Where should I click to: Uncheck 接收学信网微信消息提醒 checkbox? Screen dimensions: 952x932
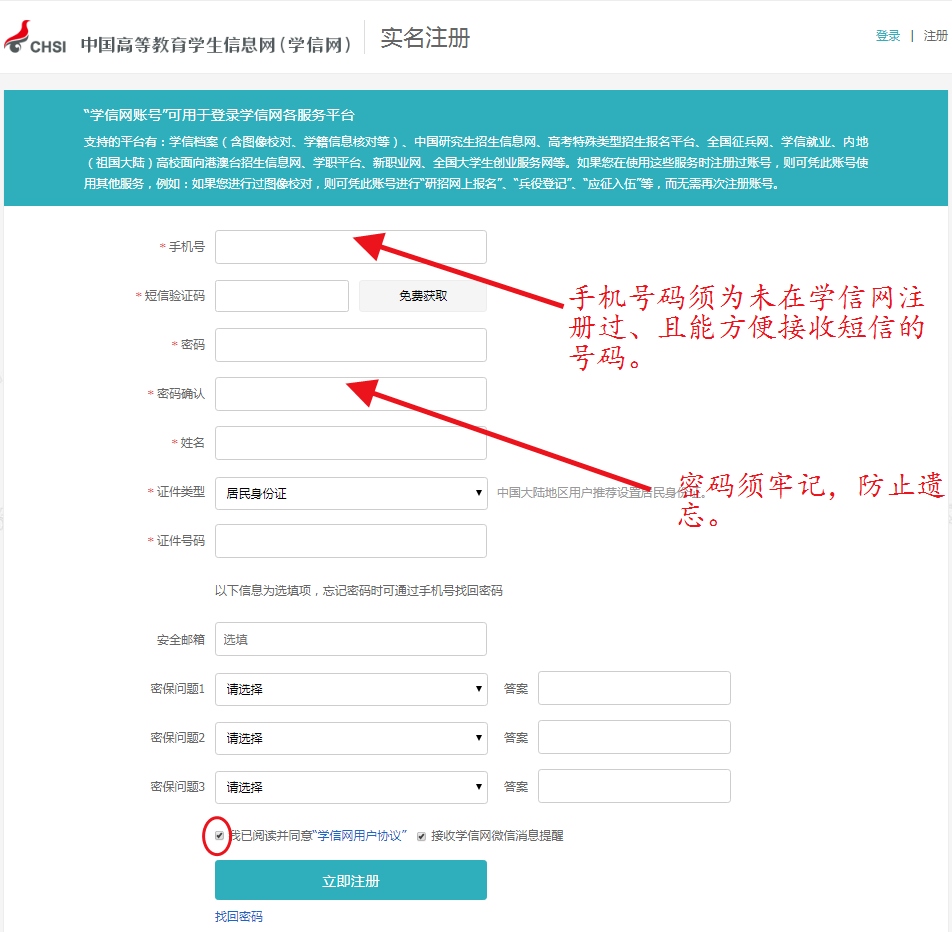(x=422, y=836)
